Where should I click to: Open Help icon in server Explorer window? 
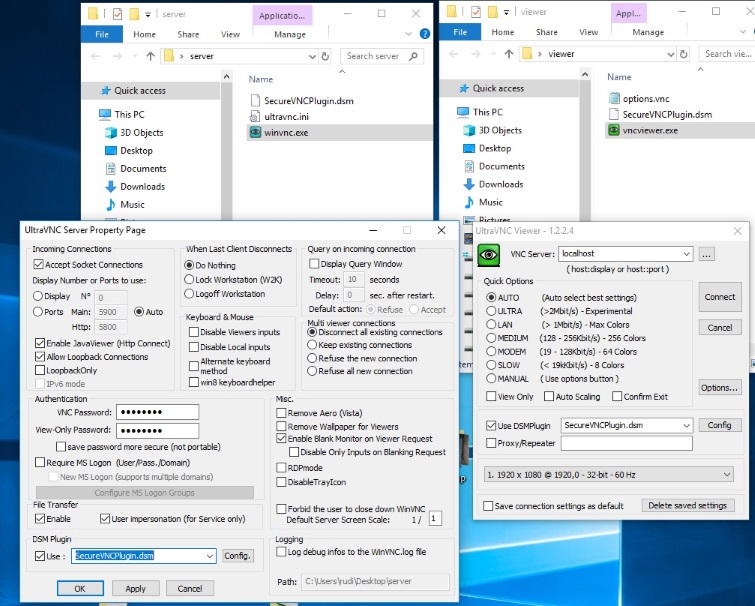pyautogui.click(x=425, y=34)
